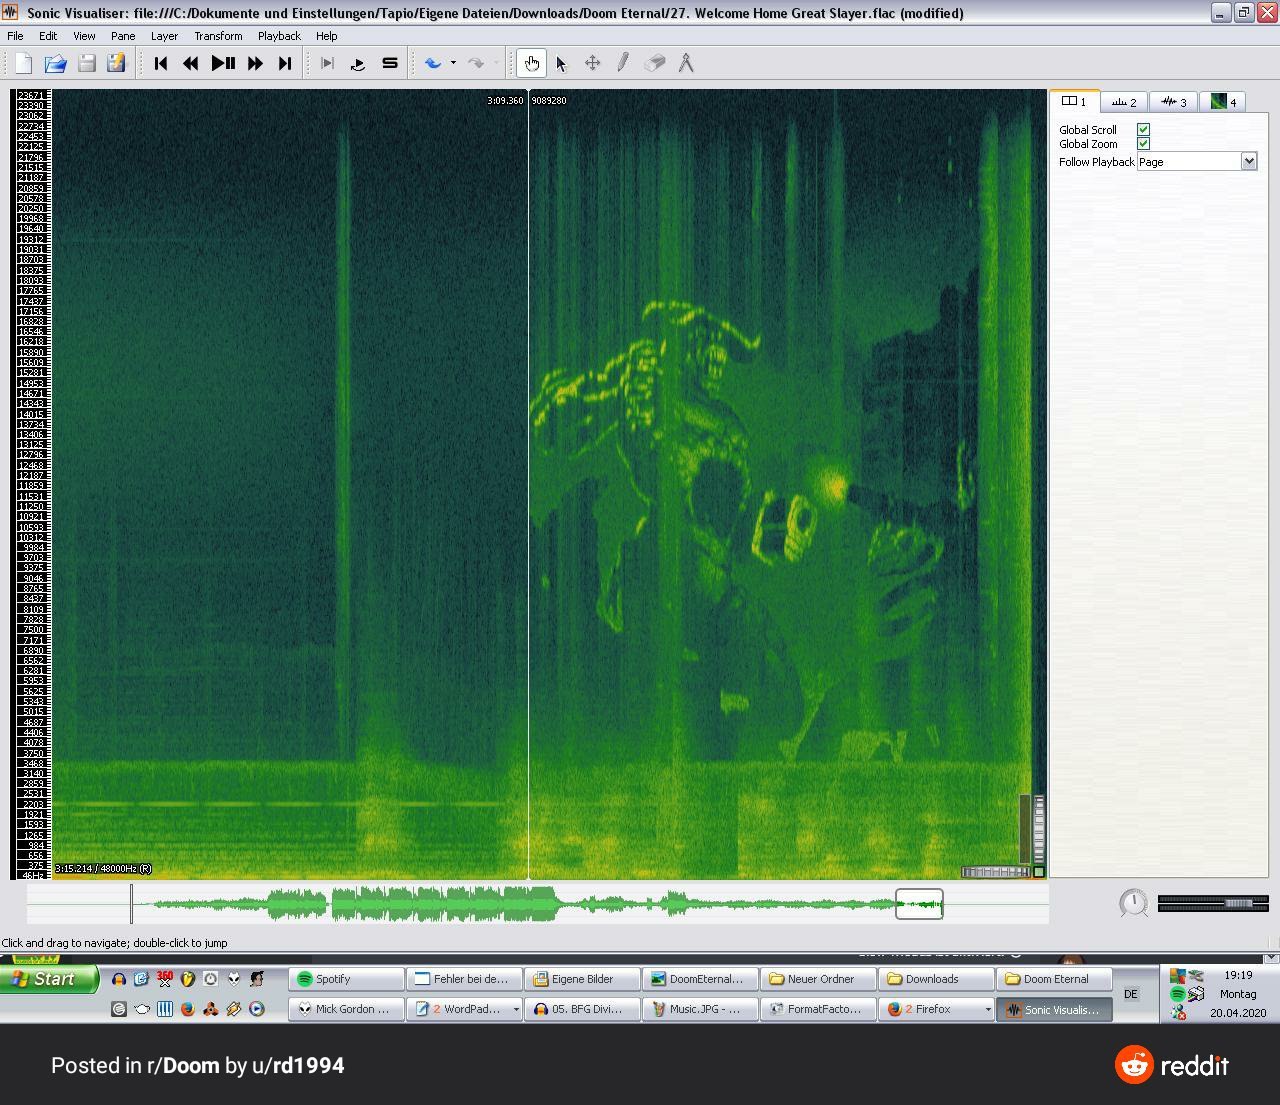
Task: Toggle the Global Zoom checkbox
Action: pyautogui.click(x=1143, y=143)
